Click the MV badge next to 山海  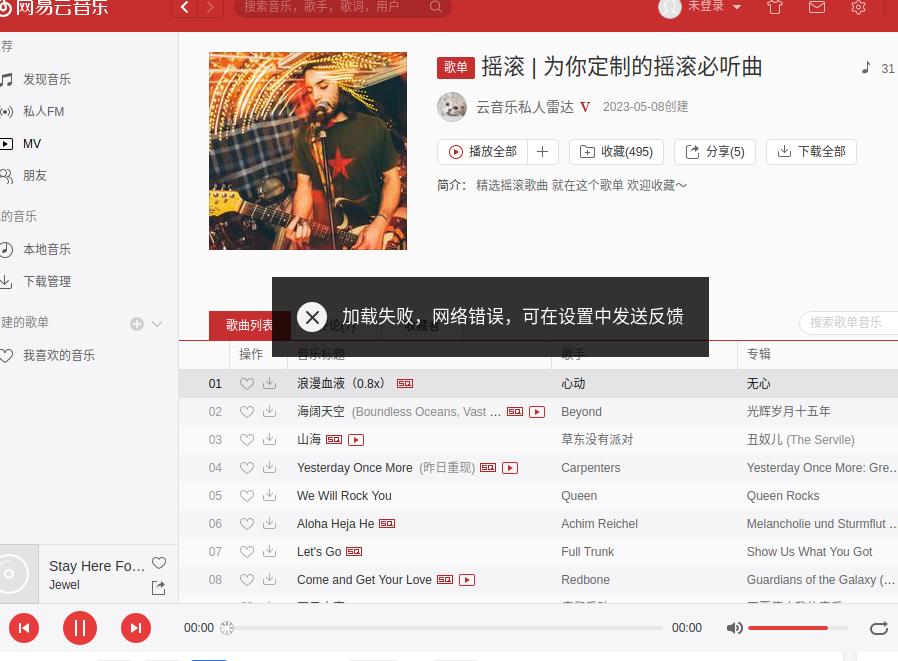click(x=356, y=439)
